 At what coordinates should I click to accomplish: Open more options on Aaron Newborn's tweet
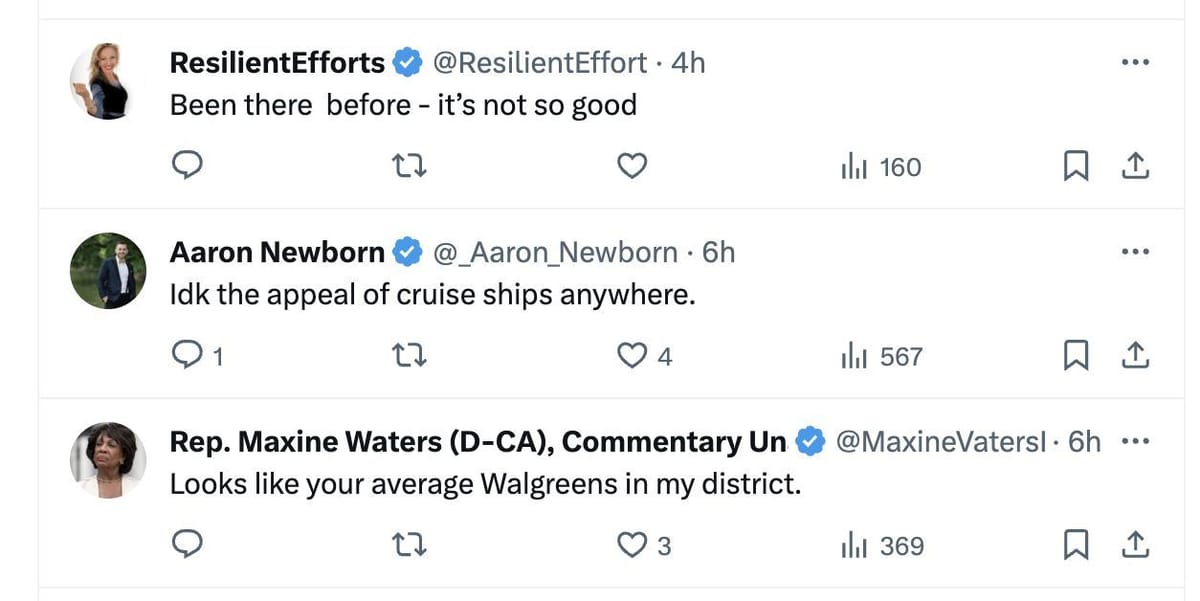pyautogui.click(x=1135, y=251)
